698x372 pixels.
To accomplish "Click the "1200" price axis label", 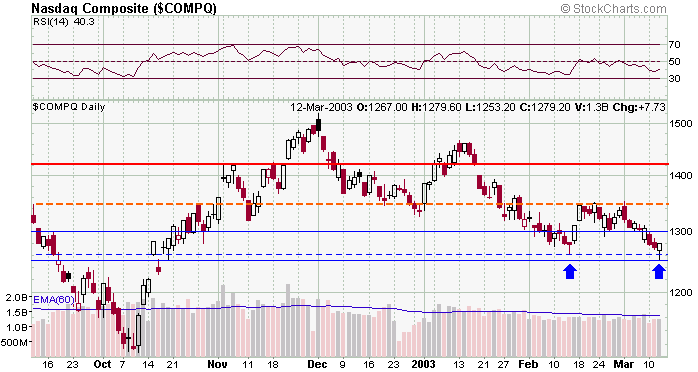I will 681,292.
